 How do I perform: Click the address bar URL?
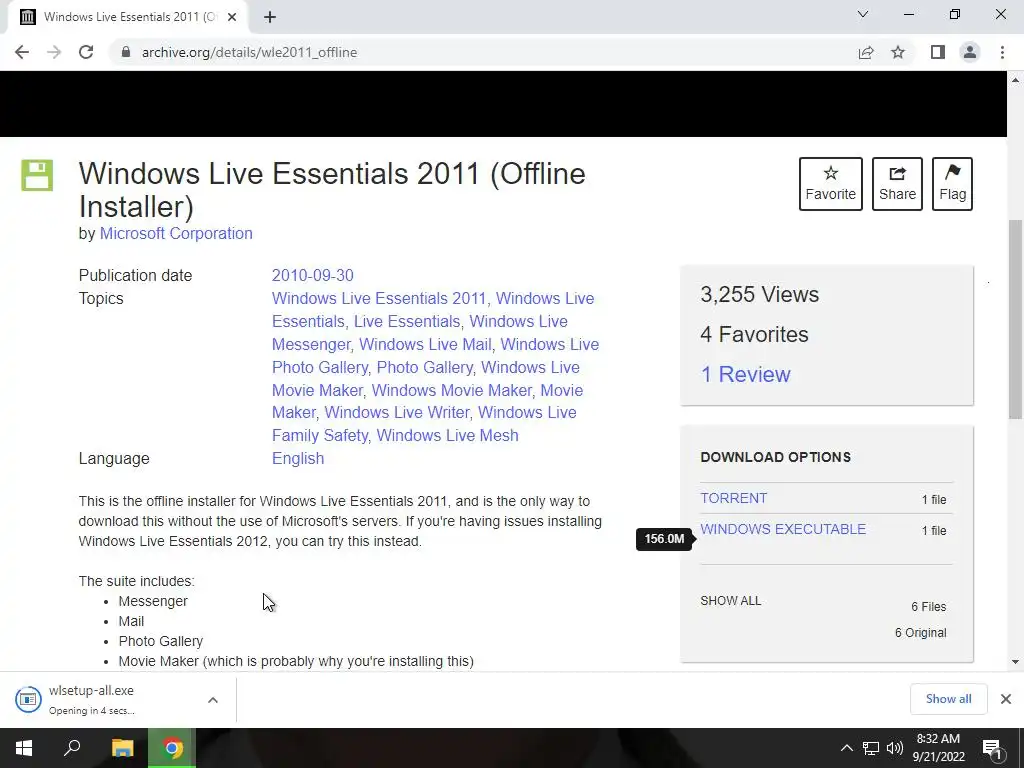(x=249, y=52)
